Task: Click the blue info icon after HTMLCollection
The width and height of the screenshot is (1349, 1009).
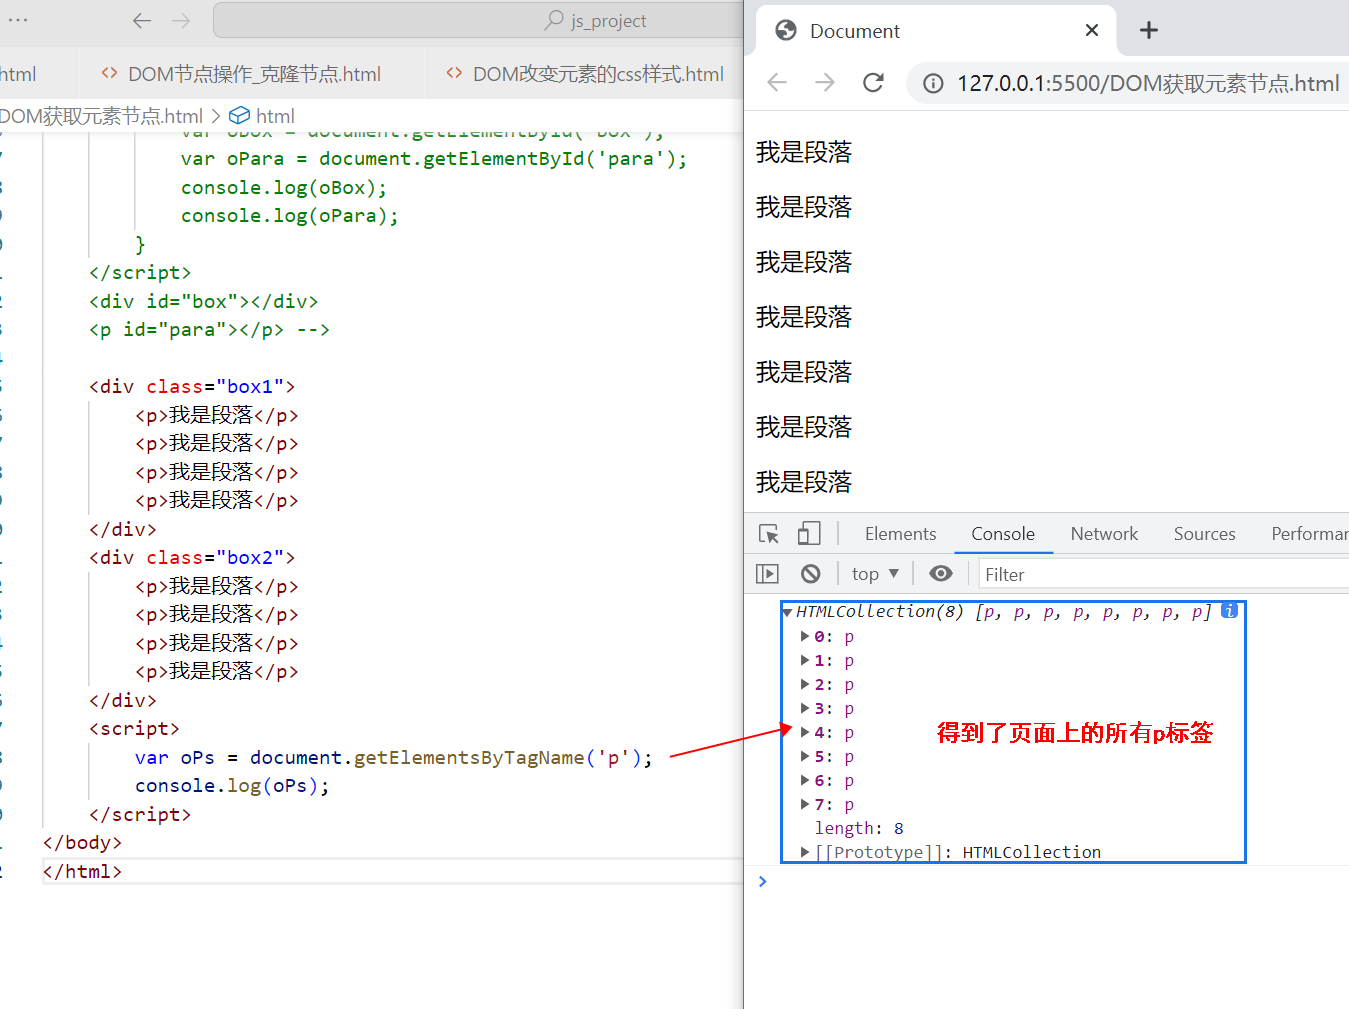Action: (x=1230, y=610)
